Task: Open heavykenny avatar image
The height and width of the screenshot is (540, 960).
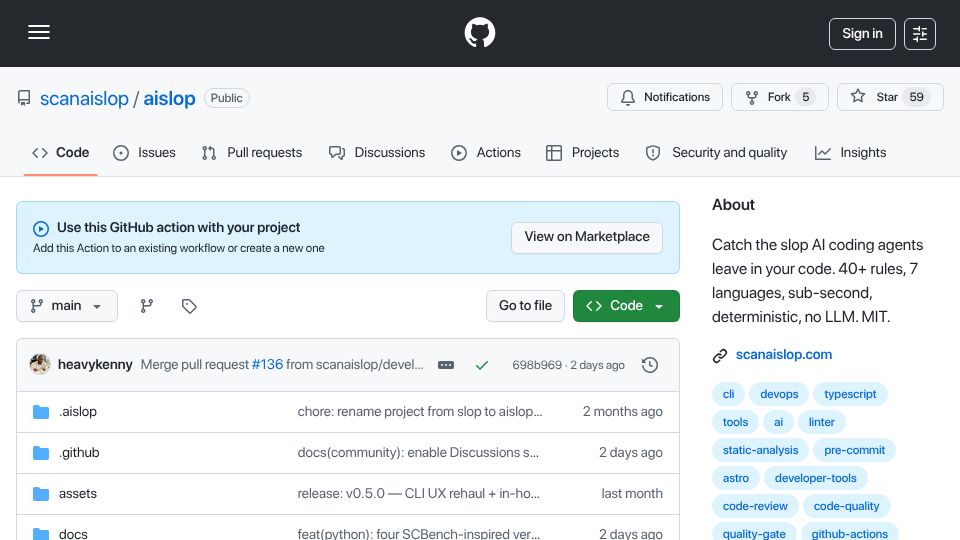Action: click(x=40, y=364)
